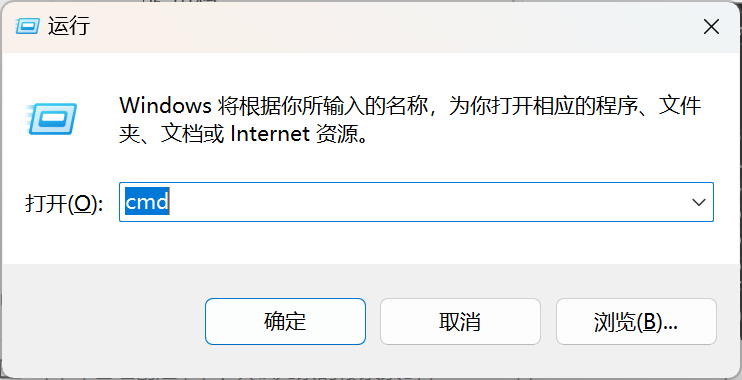Image resolution: width=742 pixels, height=380 pixels.
Task: Open the file picker via 浏览(B)...
Action: 636,321
